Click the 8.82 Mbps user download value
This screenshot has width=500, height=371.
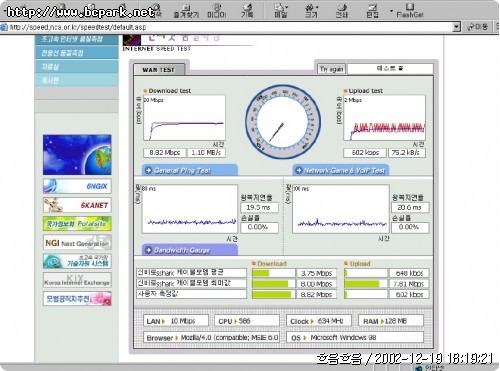click(316, 295)
